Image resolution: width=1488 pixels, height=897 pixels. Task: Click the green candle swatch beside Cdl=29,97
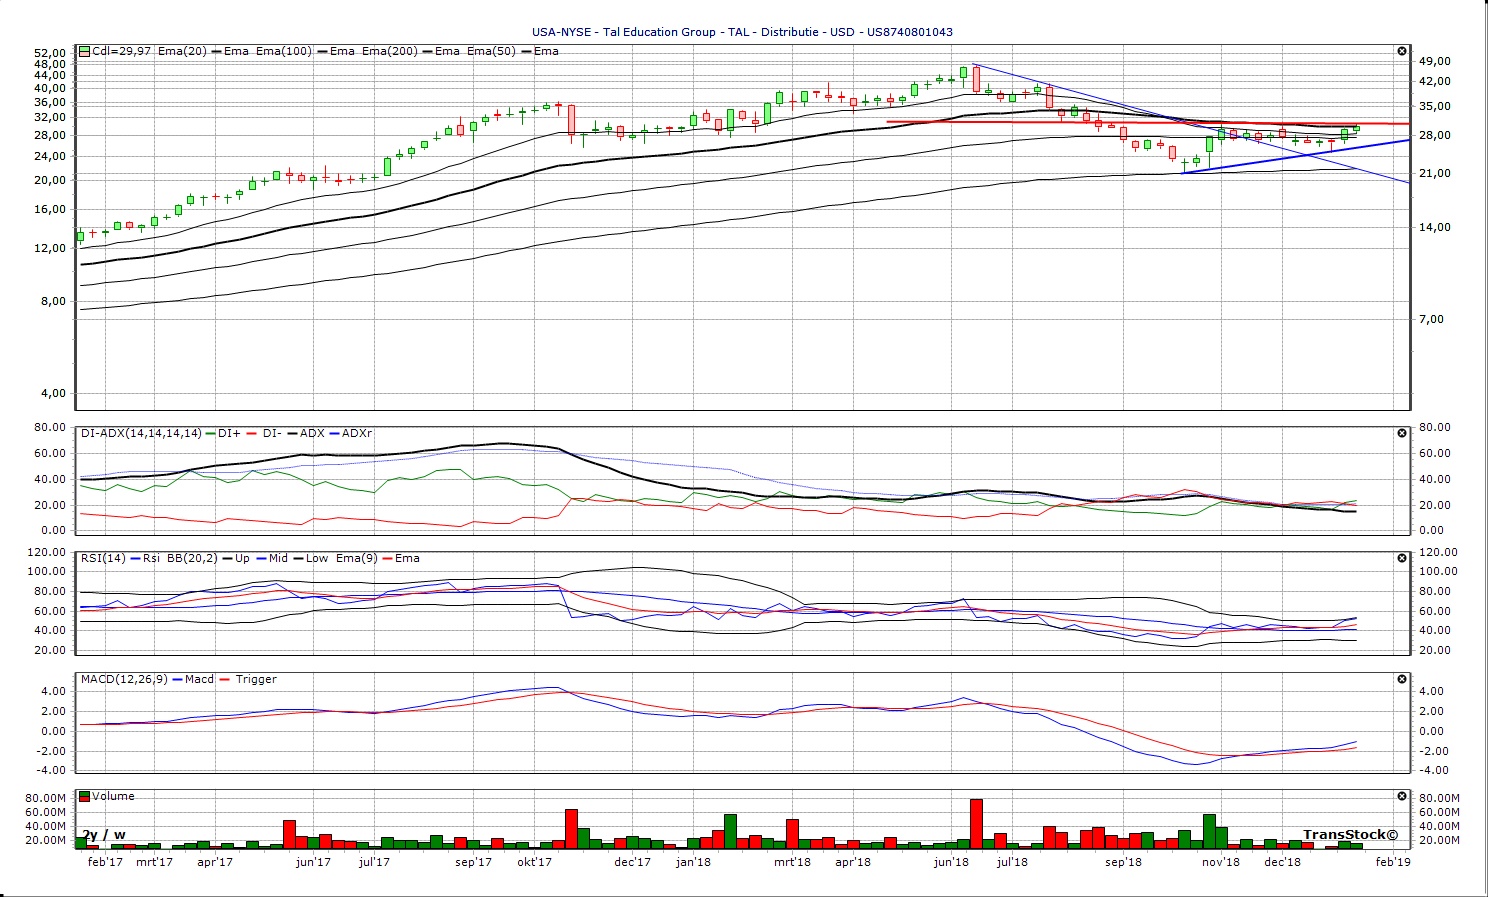click(85, 51)
